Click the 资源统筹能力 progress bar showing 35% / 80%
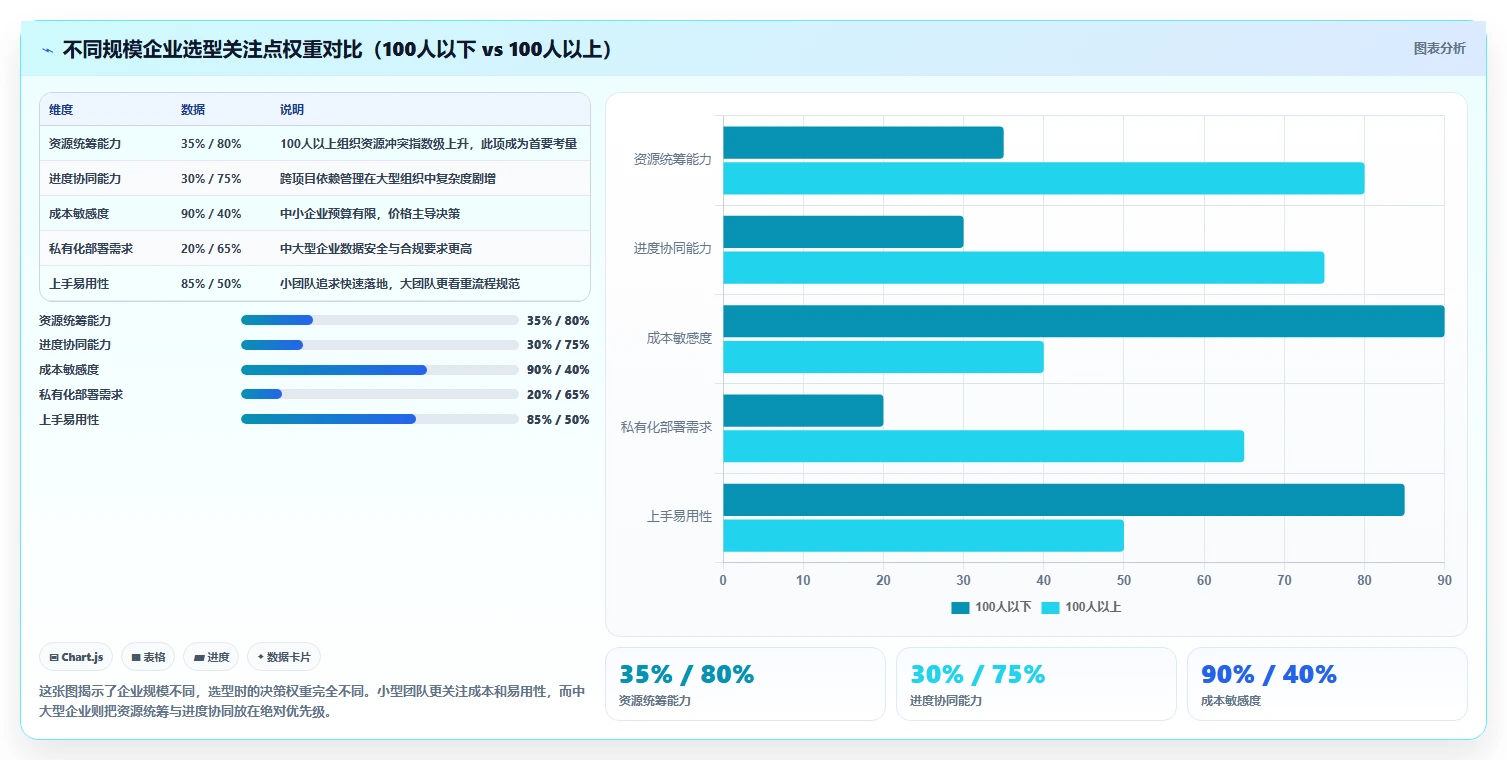The height and width of the screenshot is (760, 1507). tap(380, 320)
